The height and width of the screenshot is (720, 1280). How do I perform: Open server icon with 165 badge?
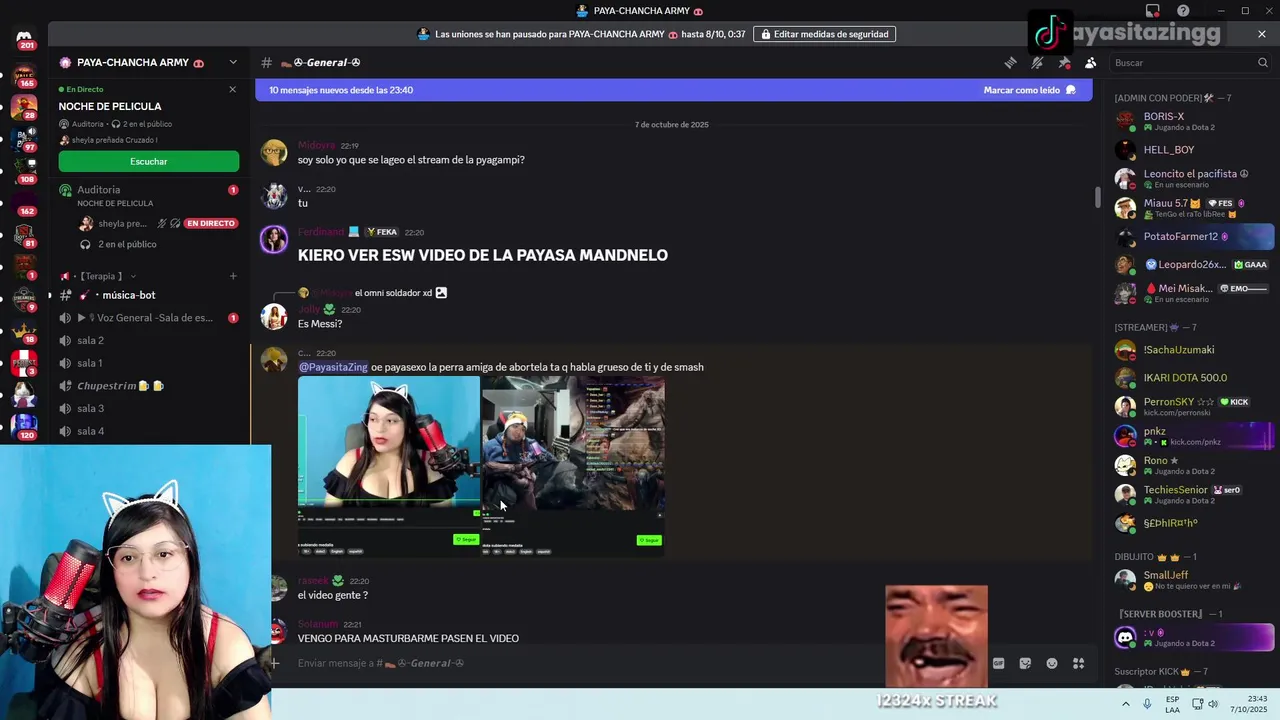(x=24, y=75)
